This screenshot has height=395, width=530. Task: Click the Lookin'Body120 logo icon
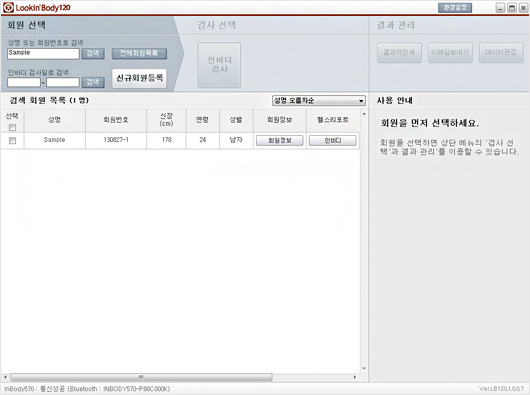[x=8, y=7]
